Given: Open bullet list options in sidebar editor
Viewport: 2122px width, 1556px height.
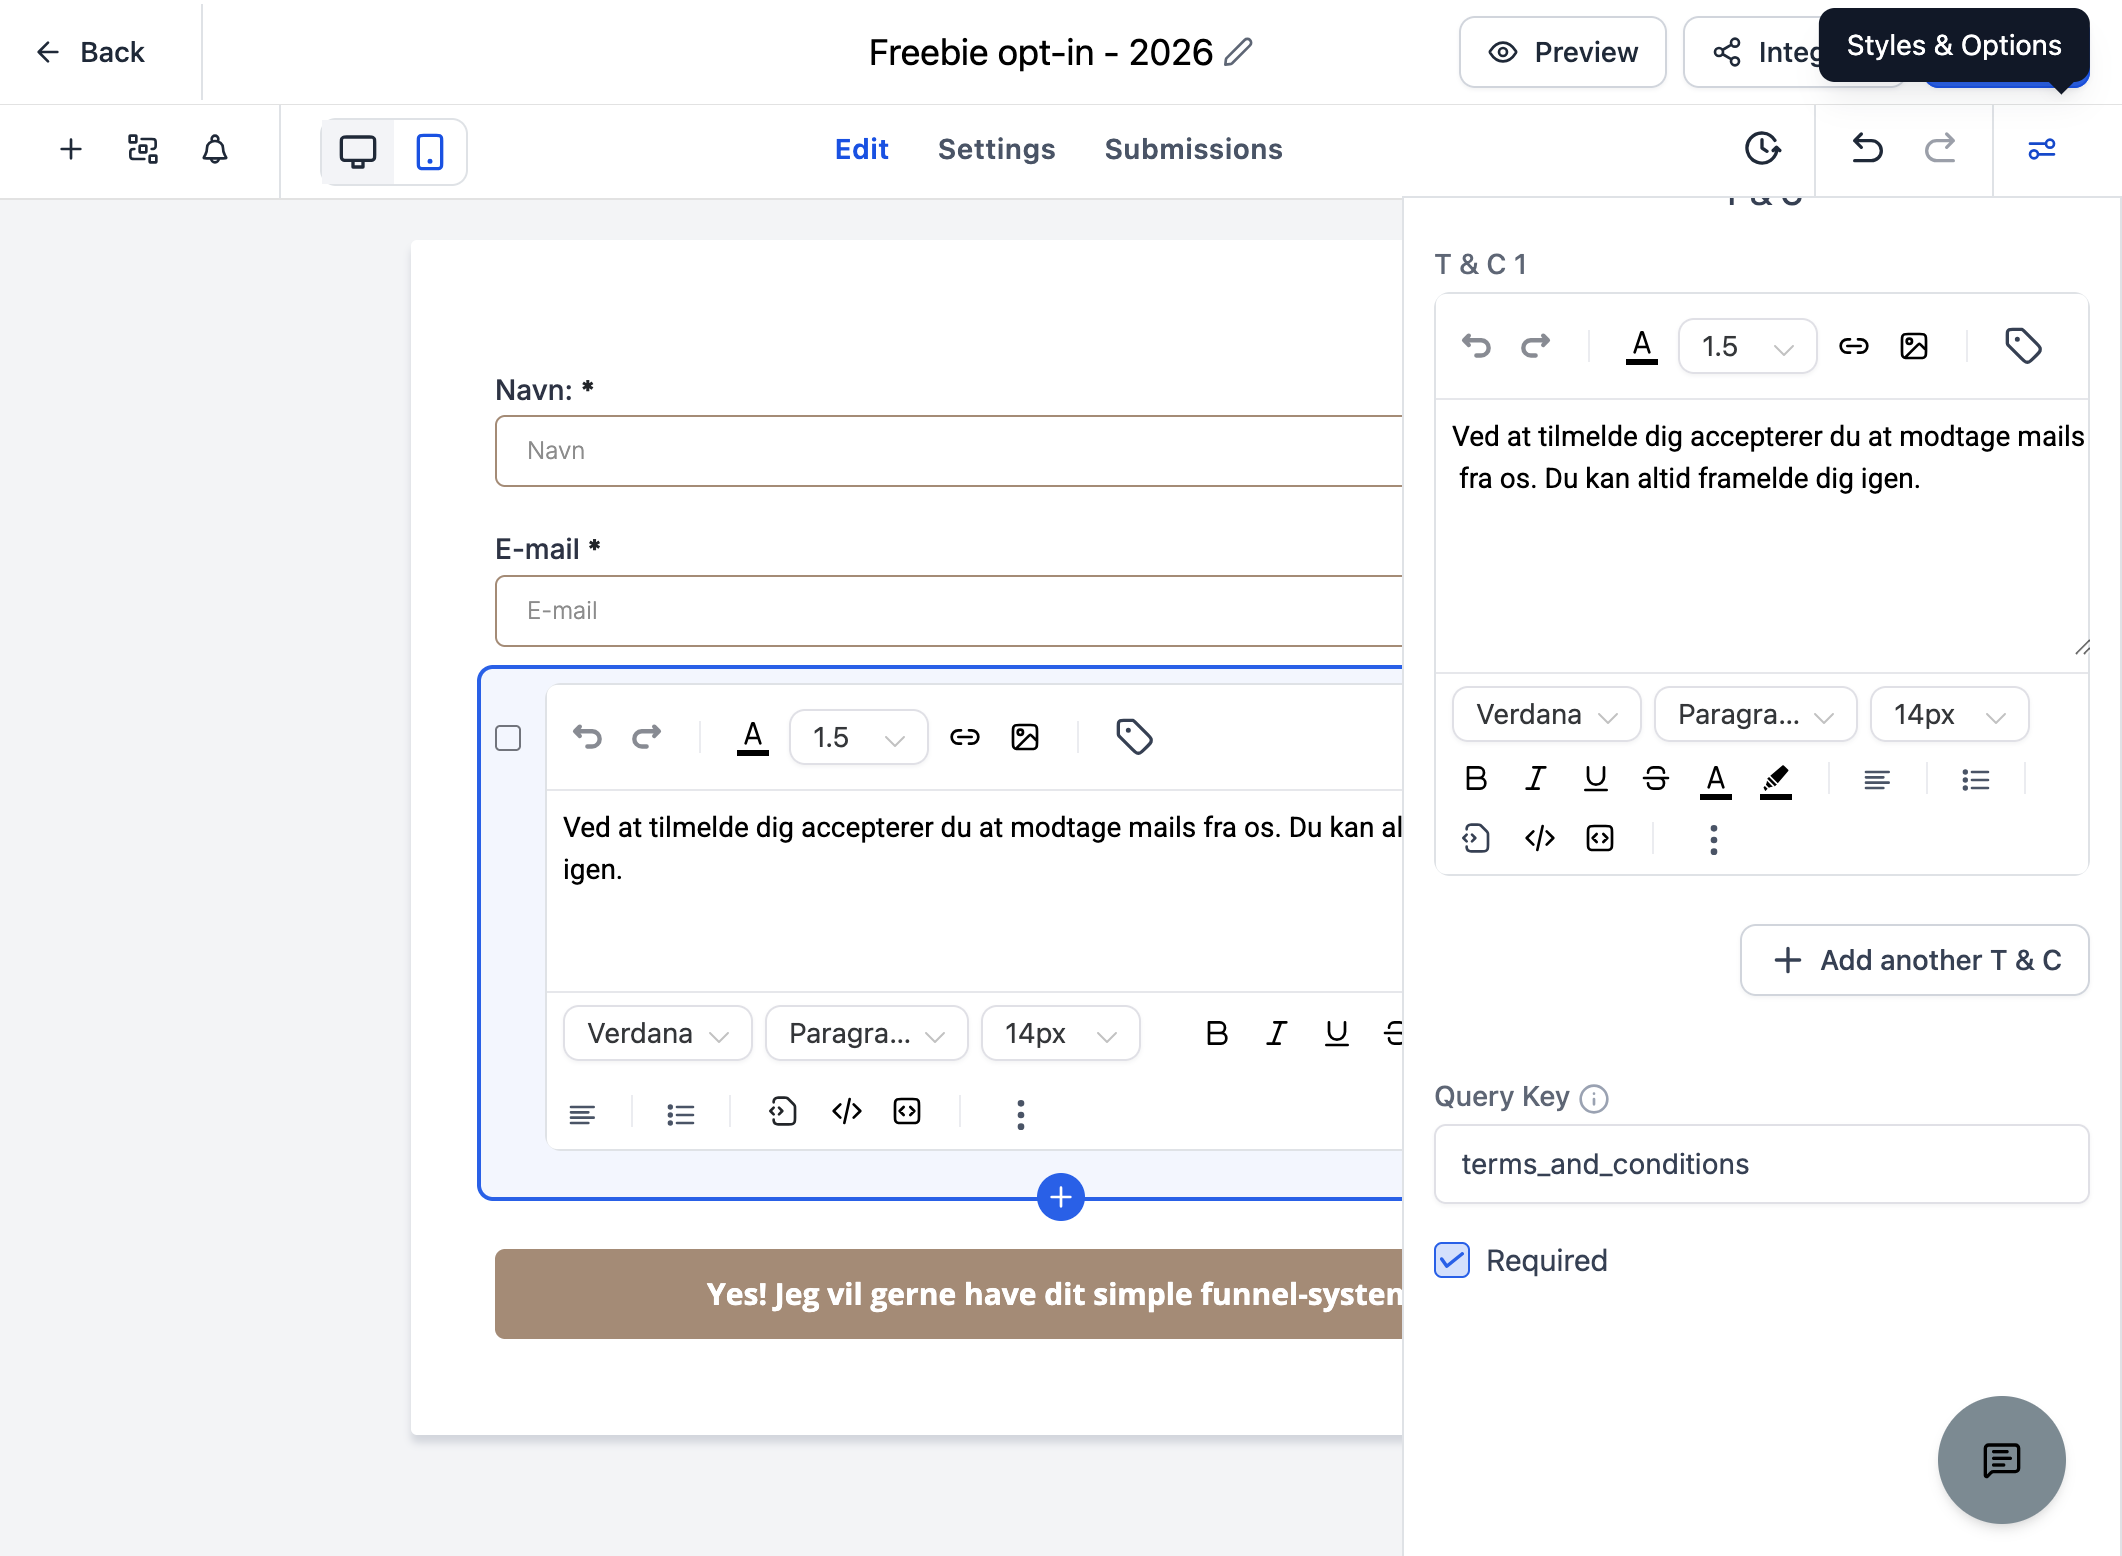Looking at the screenshot, I should (x=1976, y=779).
